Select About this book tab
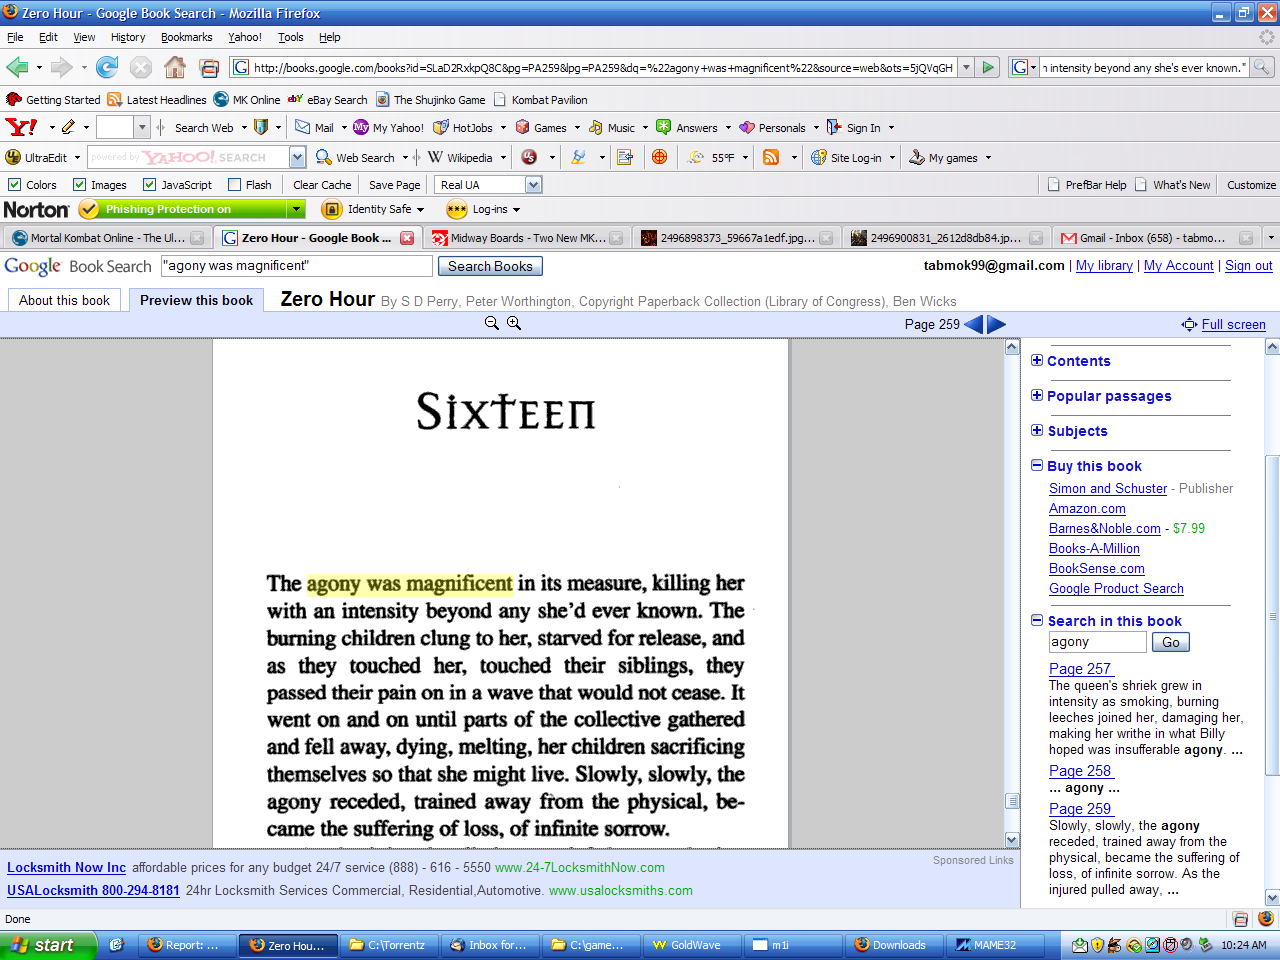The width and height of the screenshot is (1280, 960). (64, 300)
